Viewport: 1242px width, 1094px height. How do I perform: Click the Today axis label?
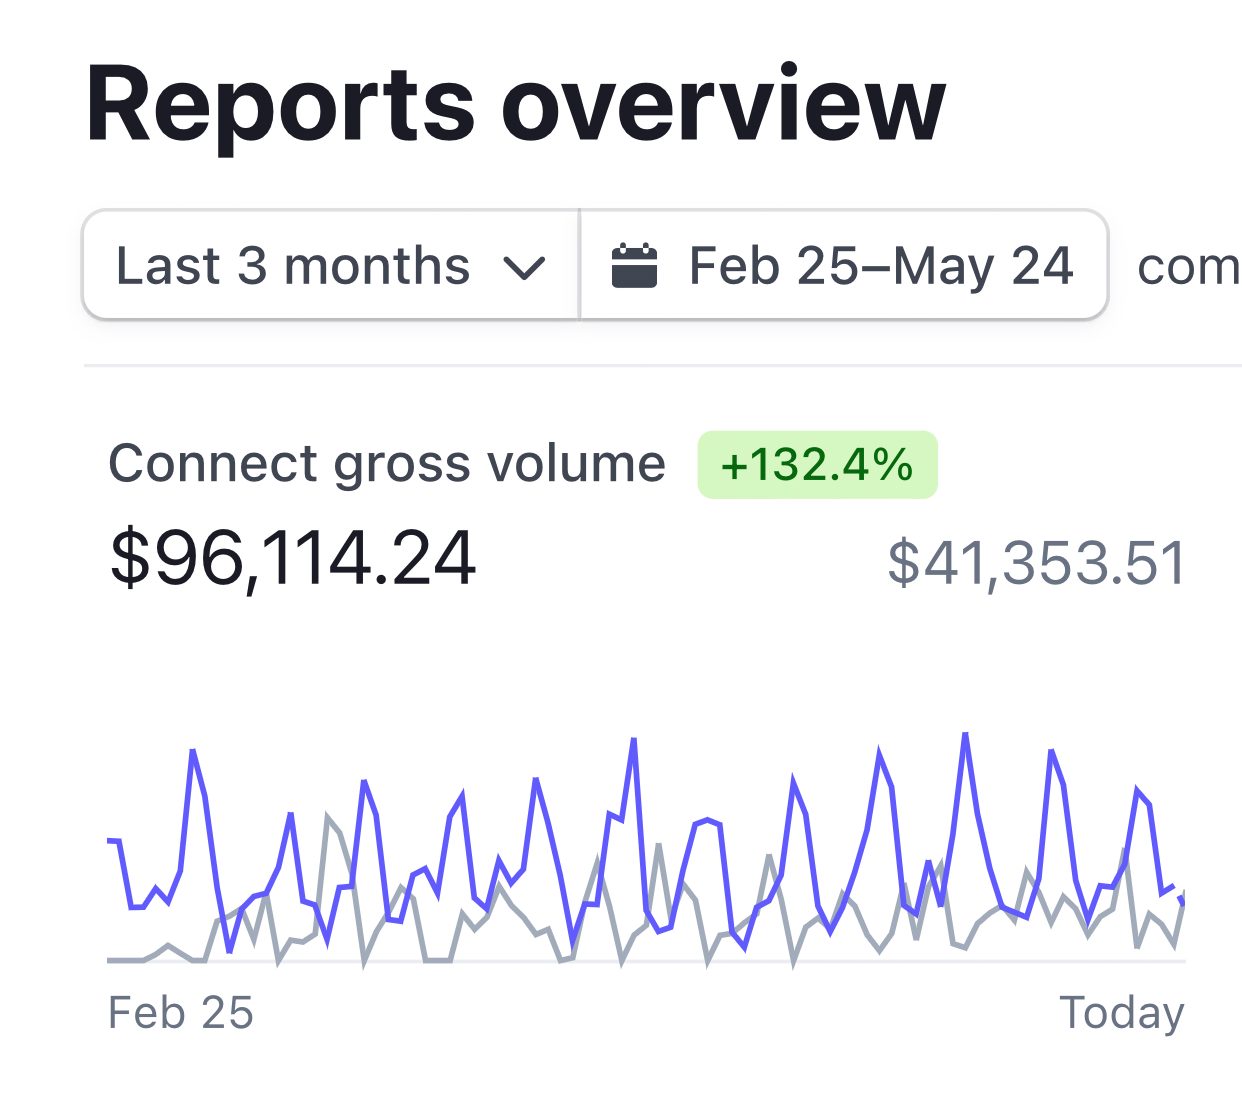[1121, 1013]
